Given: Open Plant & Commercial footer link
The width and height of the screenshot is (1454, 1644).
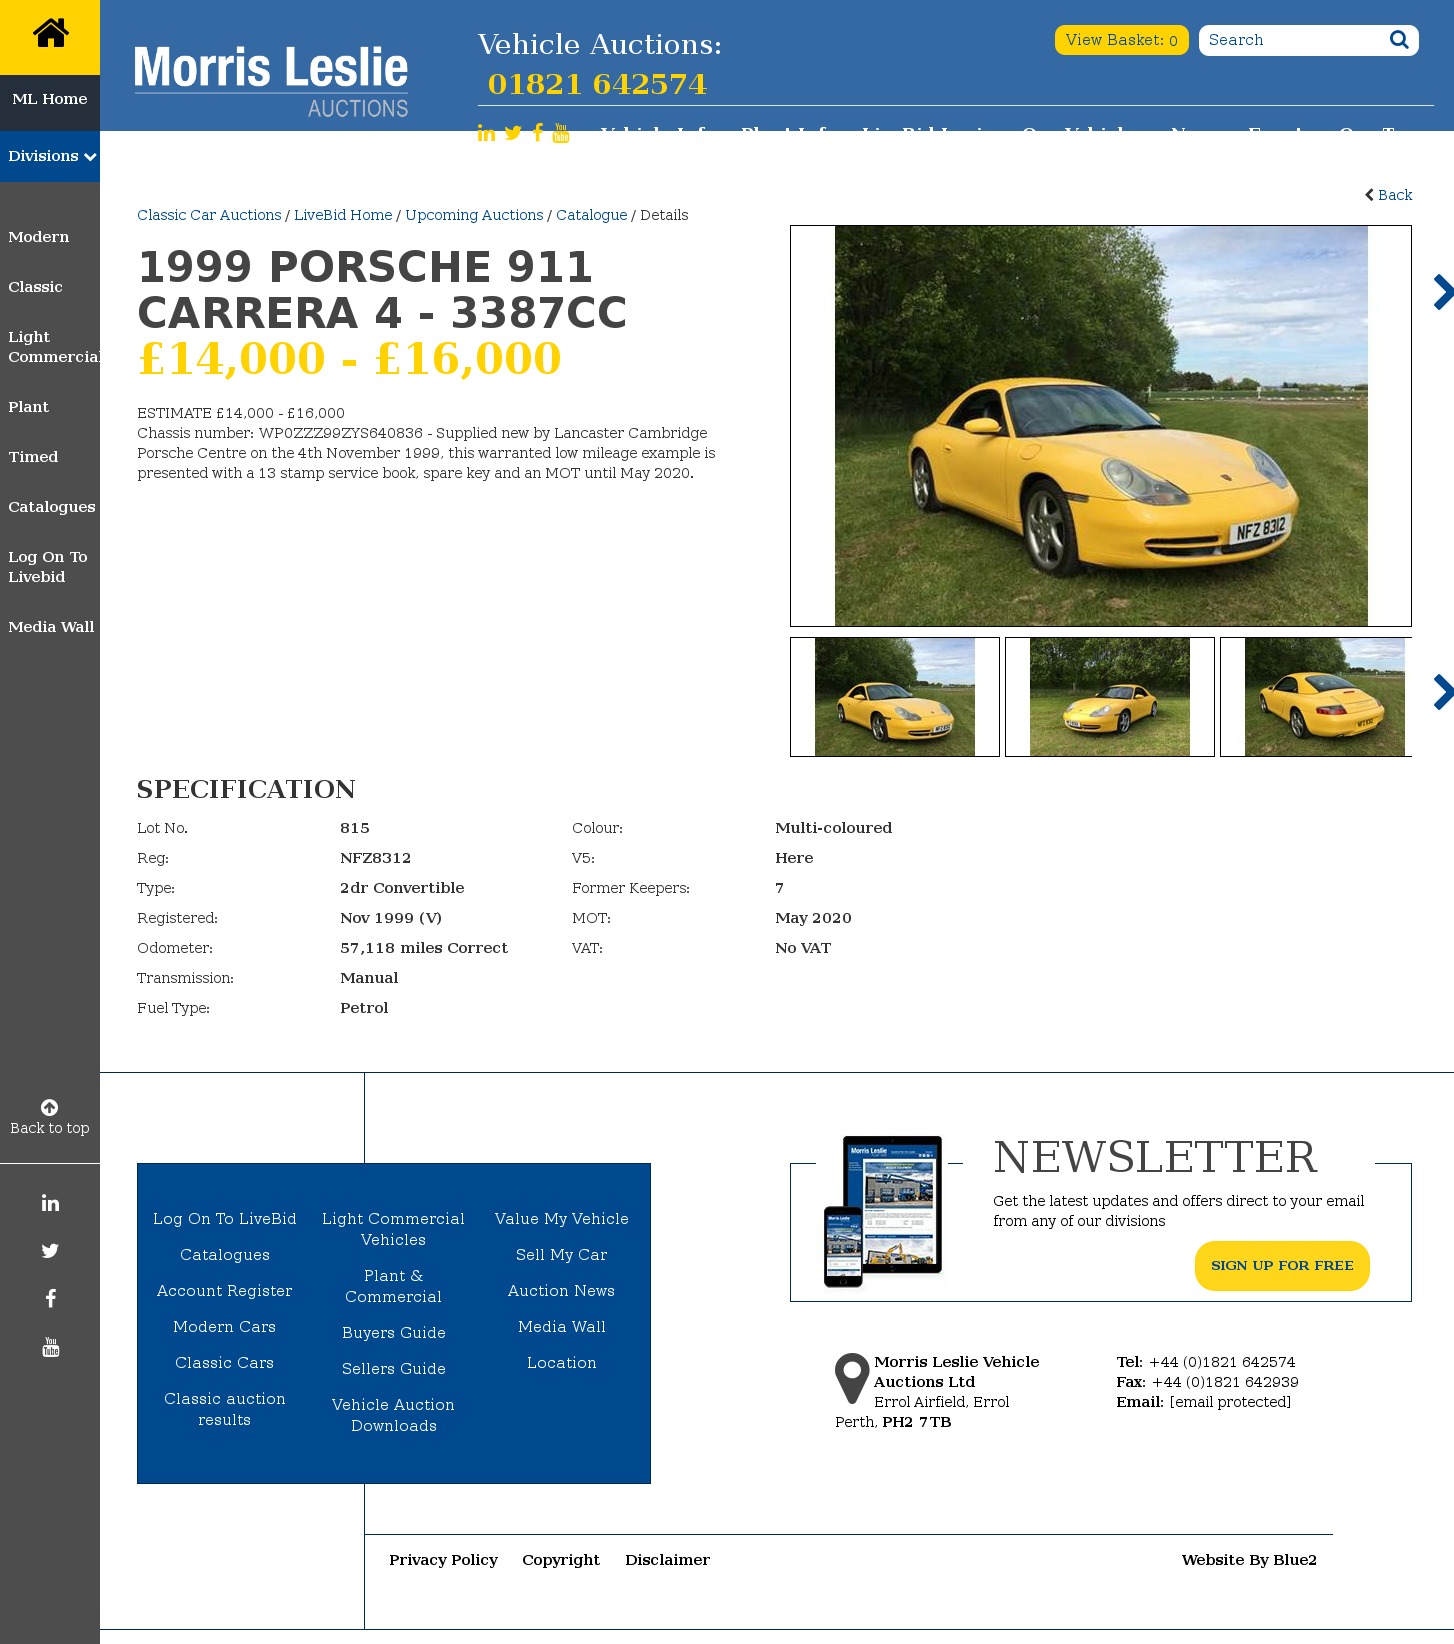Looking at the screenshot, I should point(394,1286).
